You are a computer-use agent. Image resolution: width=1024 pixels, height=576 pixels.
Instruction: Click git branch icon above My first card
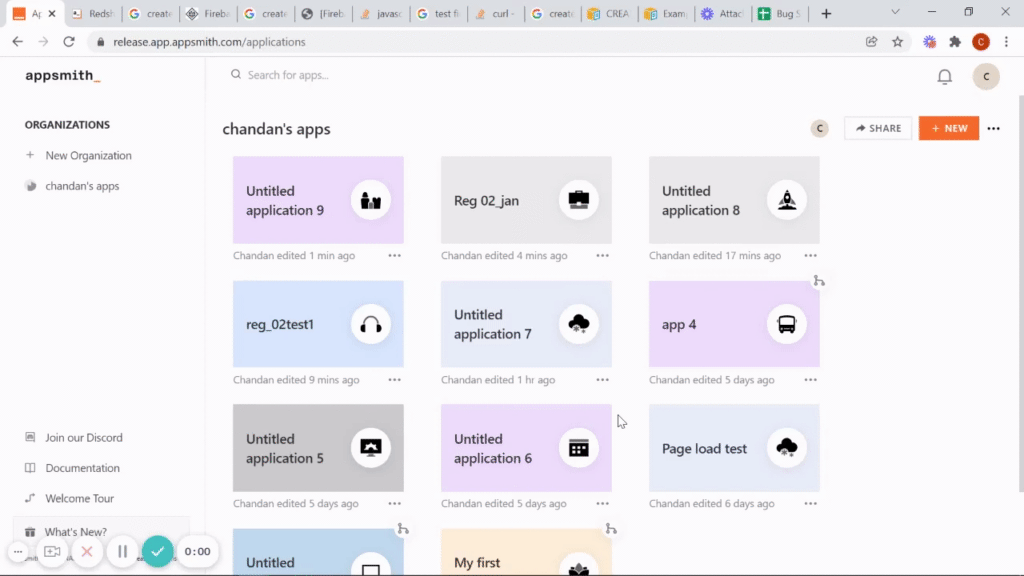tap(611, 529)
